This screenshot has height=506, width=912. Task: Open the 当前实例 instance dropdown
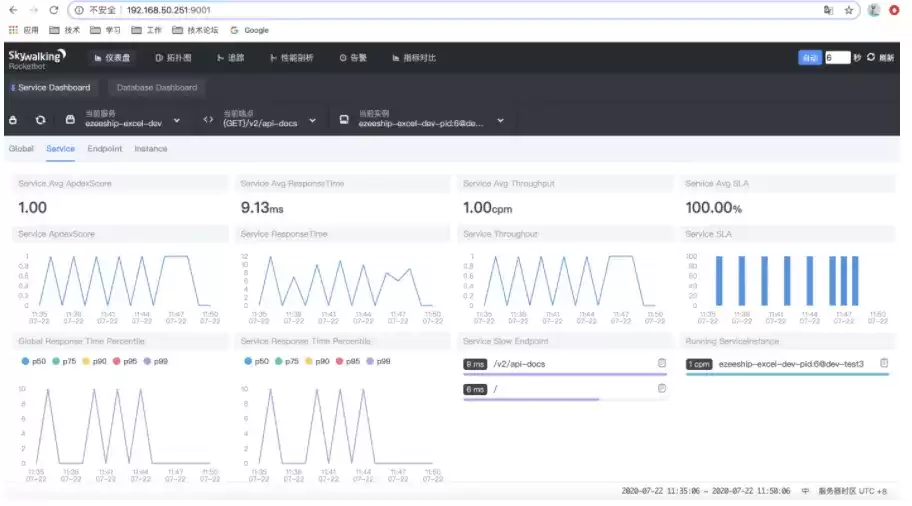[x=422, y=119]
